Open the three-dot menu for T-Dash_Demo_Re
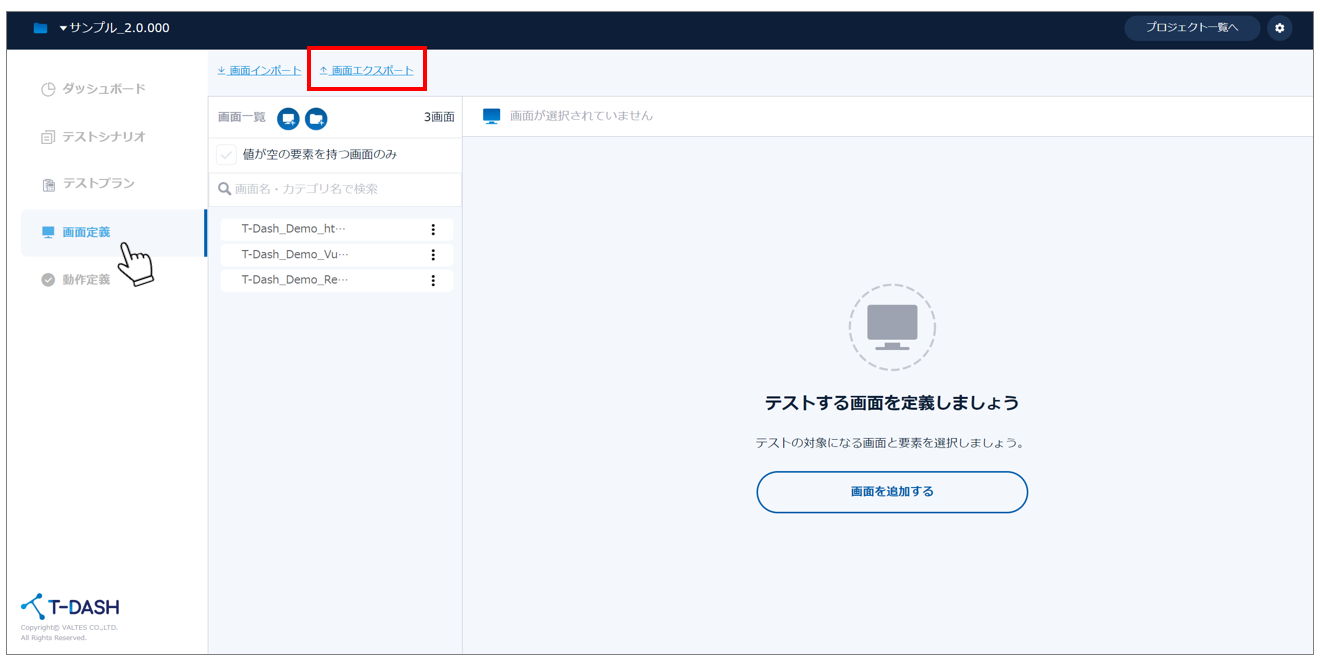 click(433, 281)
